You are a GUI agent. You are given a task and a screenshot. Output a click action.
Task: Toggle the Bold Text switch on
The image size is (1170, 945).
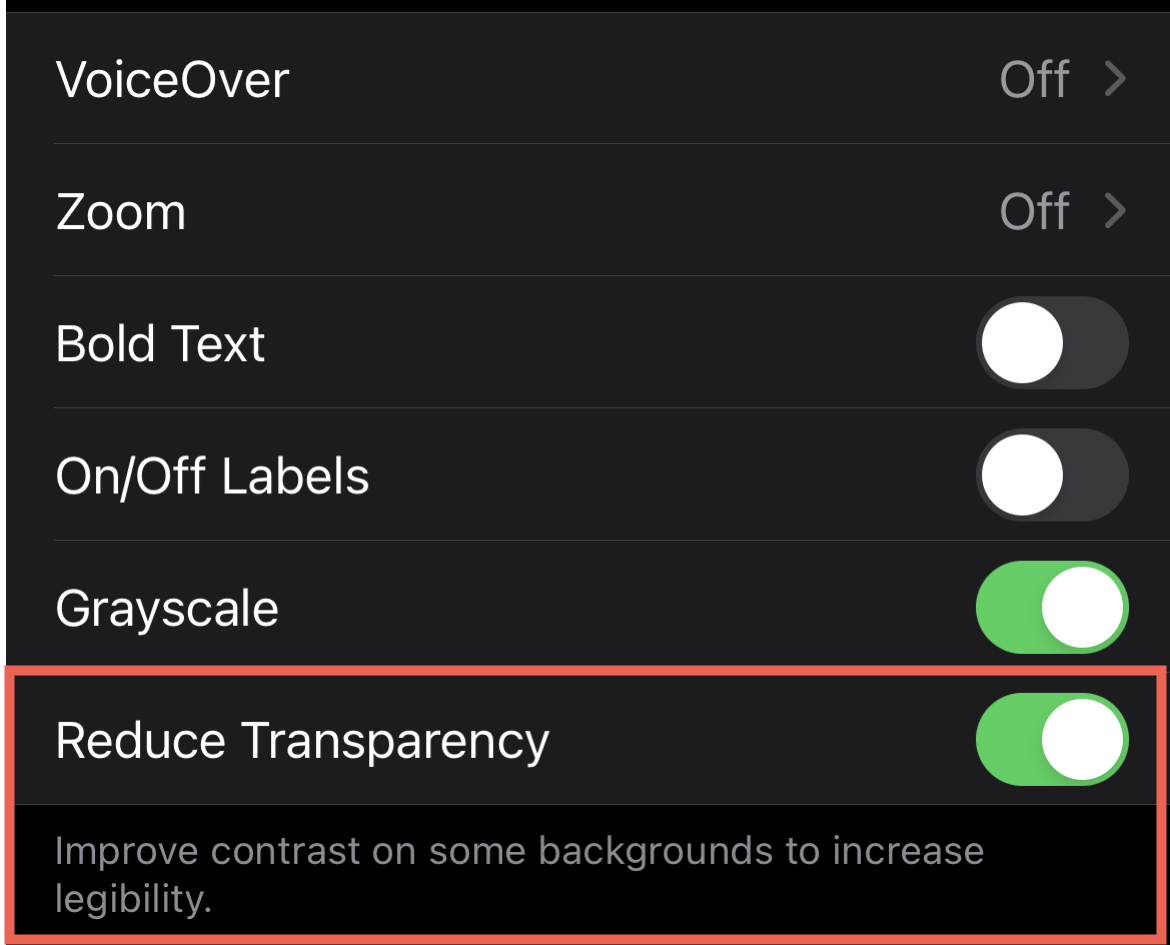pos(1051,342)
